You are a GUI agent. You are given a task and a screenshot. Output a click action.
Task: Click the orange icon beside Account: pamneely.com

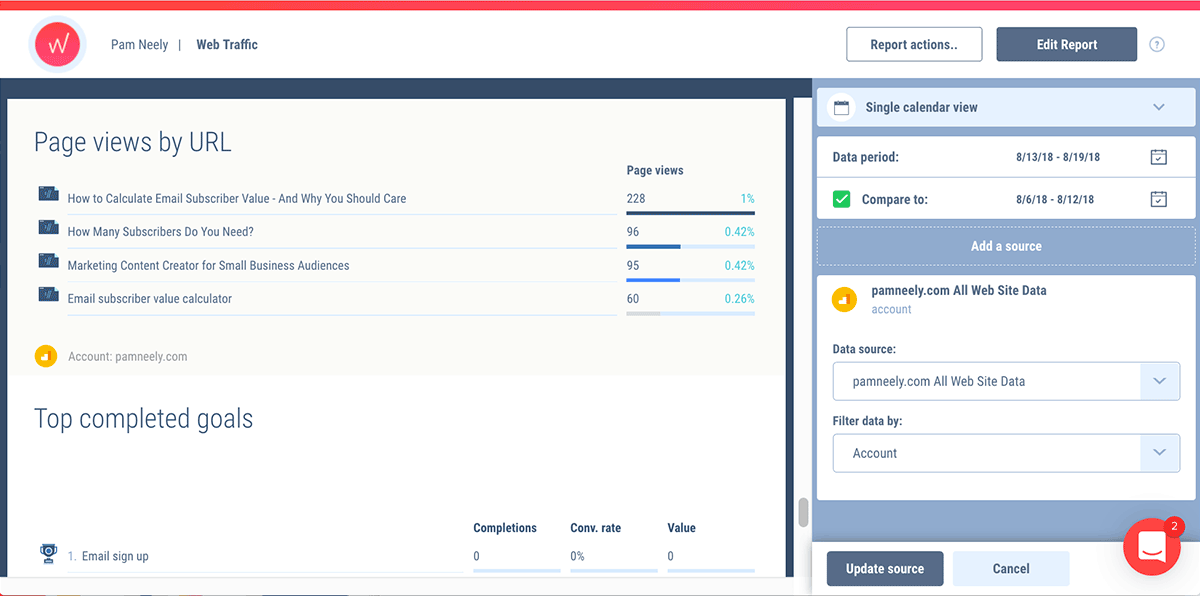pos(45,356)
